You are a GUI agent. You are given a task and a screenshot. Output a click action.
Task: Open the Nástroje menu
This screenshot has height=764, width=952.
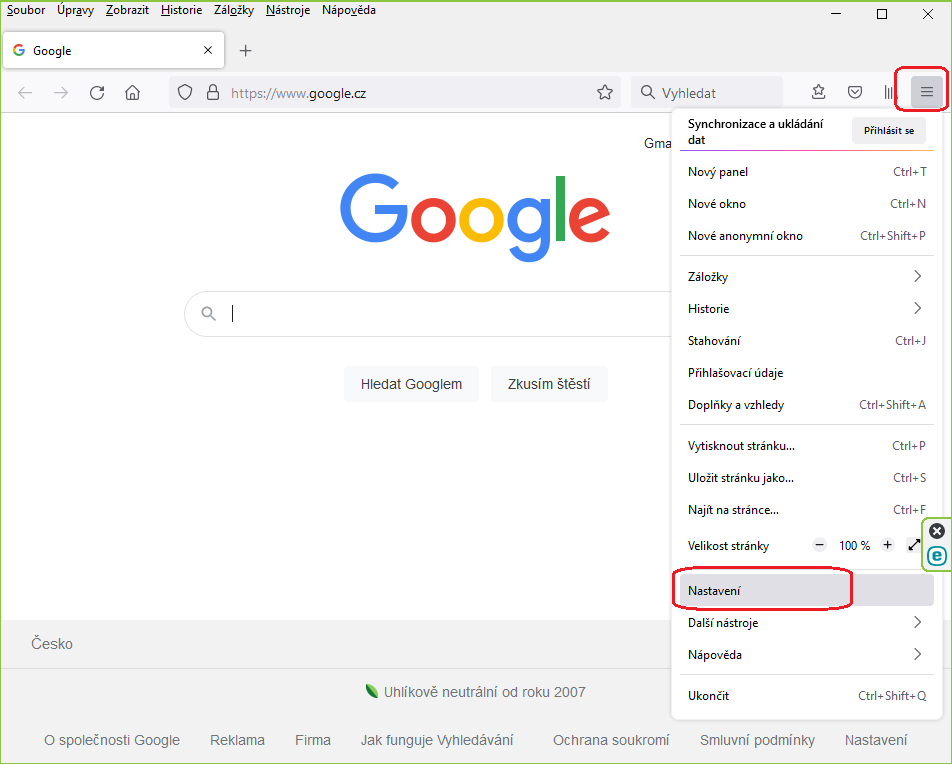pyautogui.click(x=288, y=10)
